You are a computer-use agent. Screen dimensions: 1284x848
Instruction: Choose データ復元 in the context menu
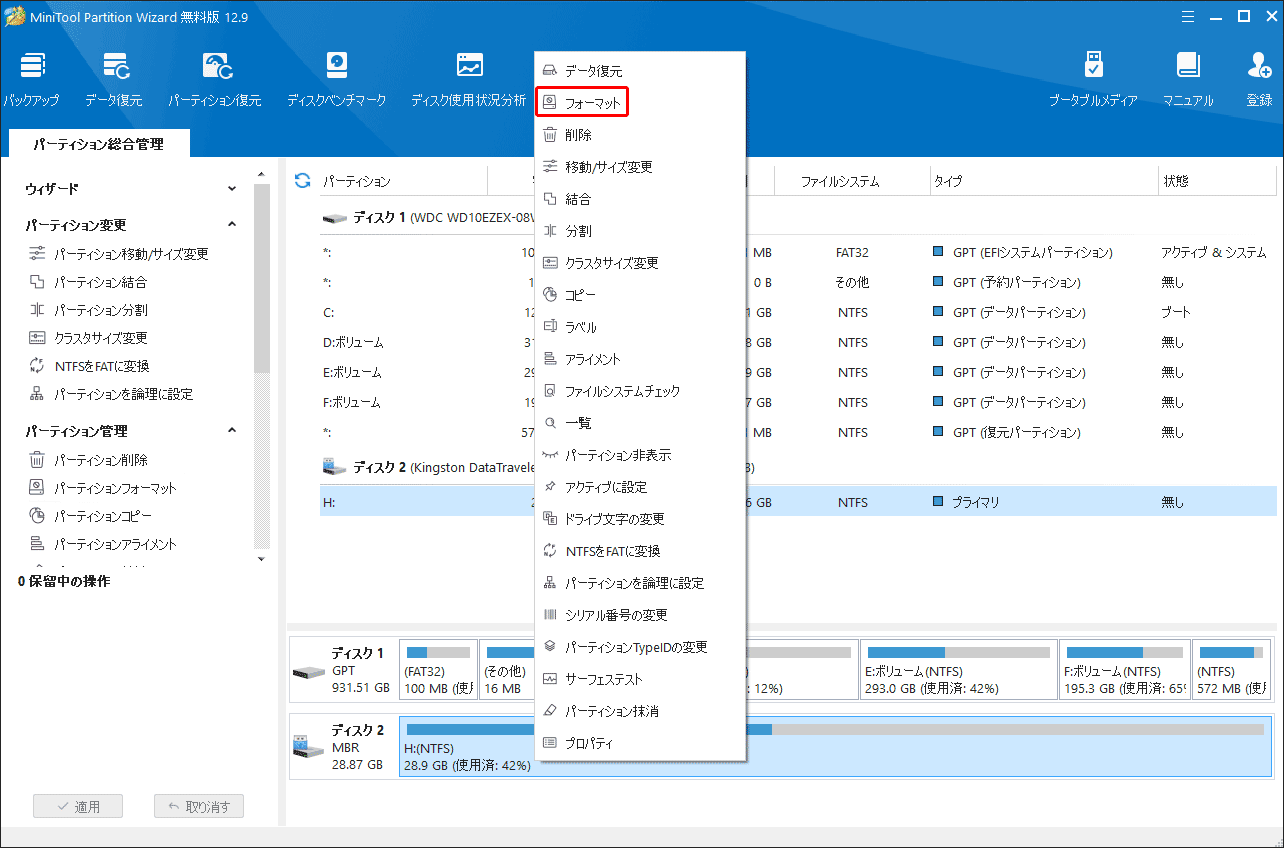[640, 71]
